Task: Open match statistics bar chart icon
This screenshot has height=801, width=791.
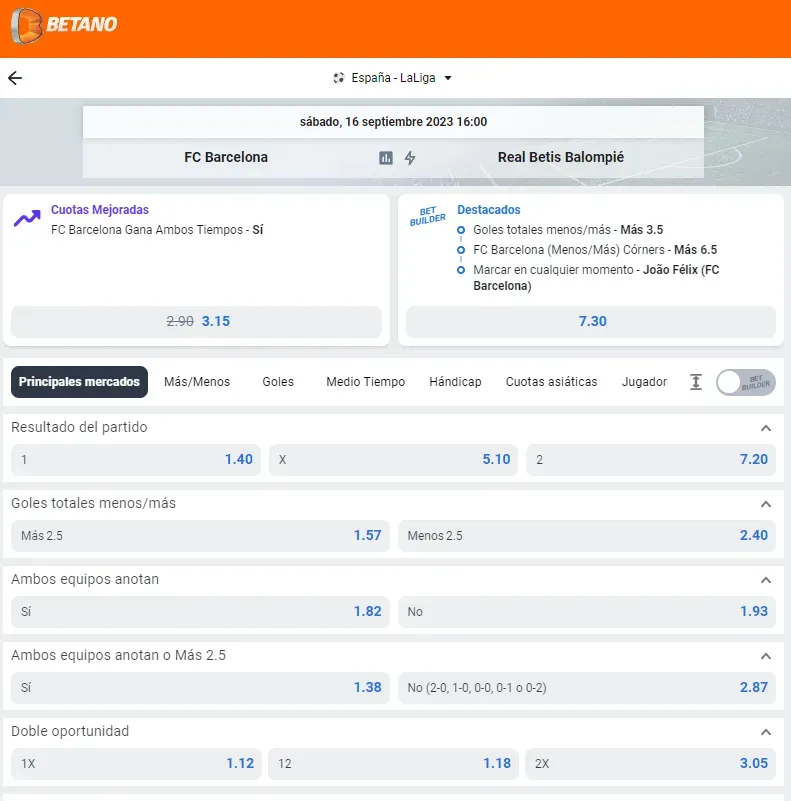Action: [386, 158]
